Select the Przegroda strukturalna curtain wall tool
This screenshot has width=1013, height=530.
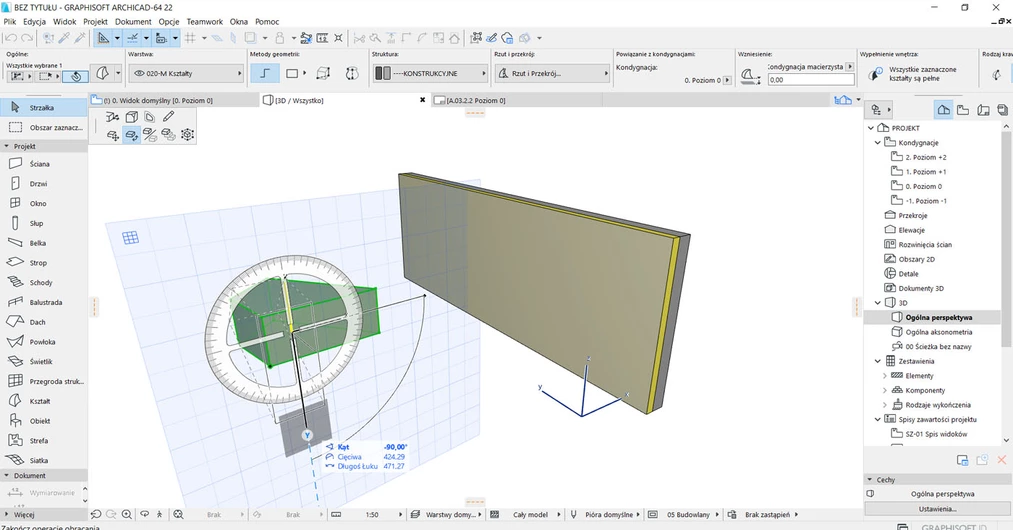click(x=43, y=381)
